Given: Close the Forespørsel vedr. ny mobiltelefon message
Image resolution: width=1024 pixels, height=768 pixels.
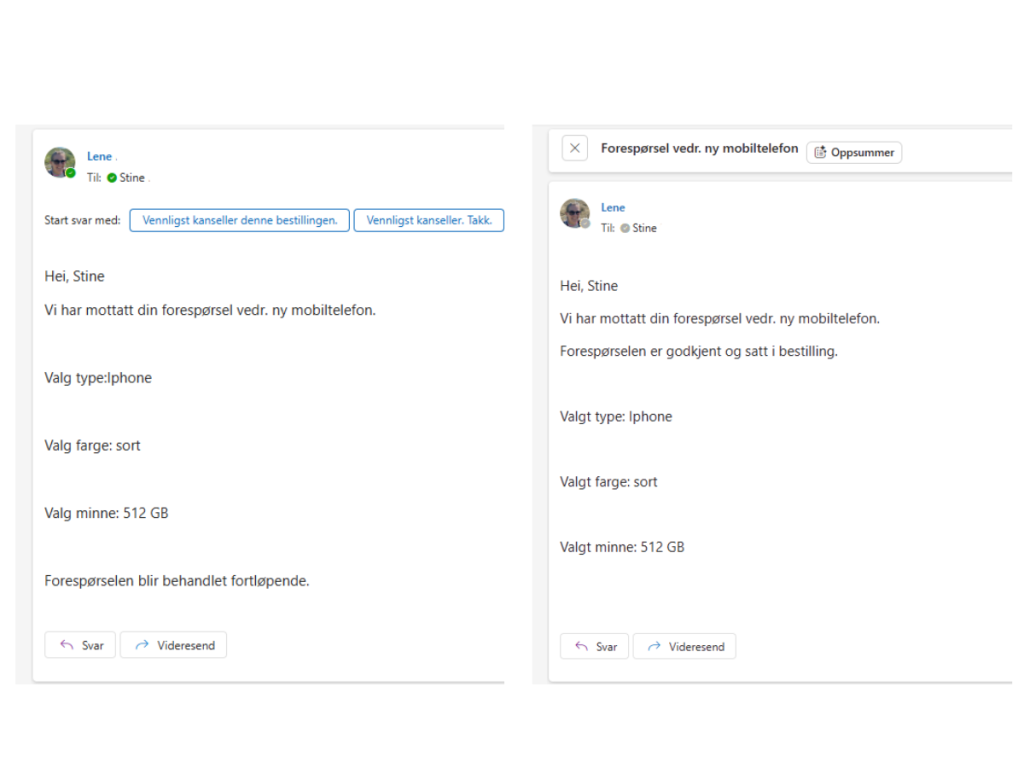Looking at the screenshot, I should [574, 149].
